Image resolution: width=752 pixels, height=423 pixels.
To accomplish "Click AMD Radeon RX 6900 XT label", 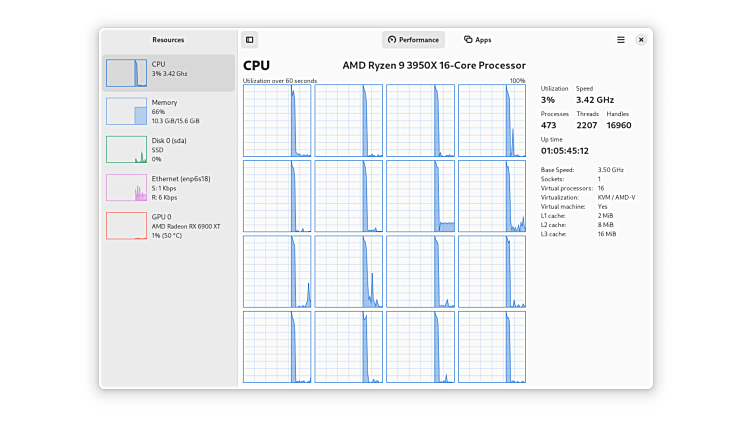I will 186,226.
